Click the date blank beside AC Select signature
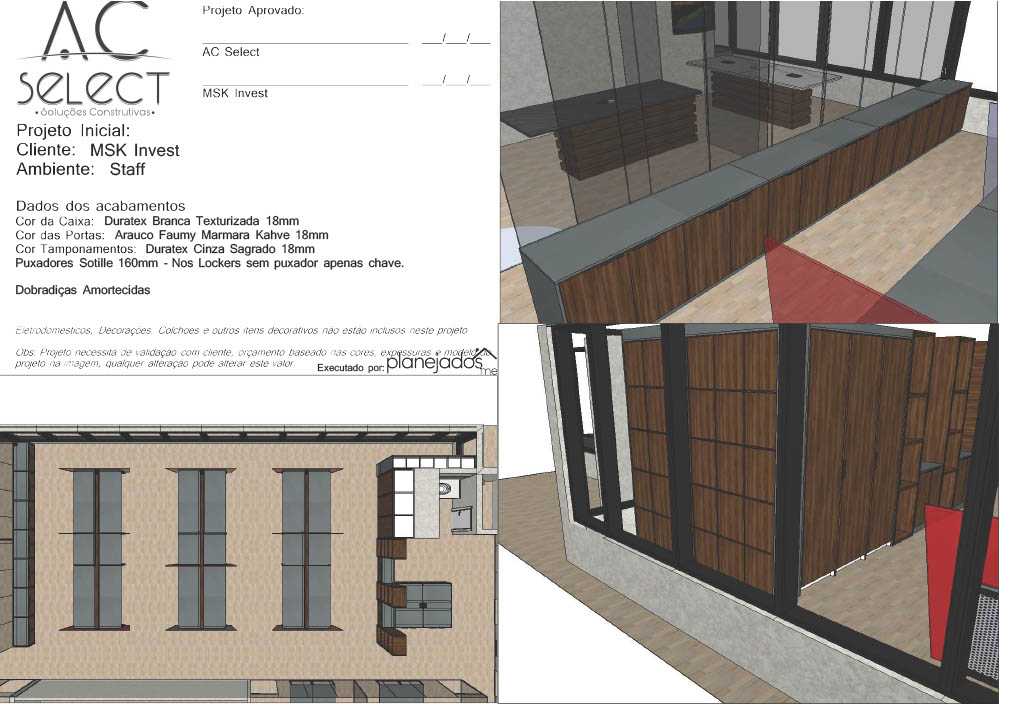Viewport: 1024px width, 726px height. (x=455, y=41)
